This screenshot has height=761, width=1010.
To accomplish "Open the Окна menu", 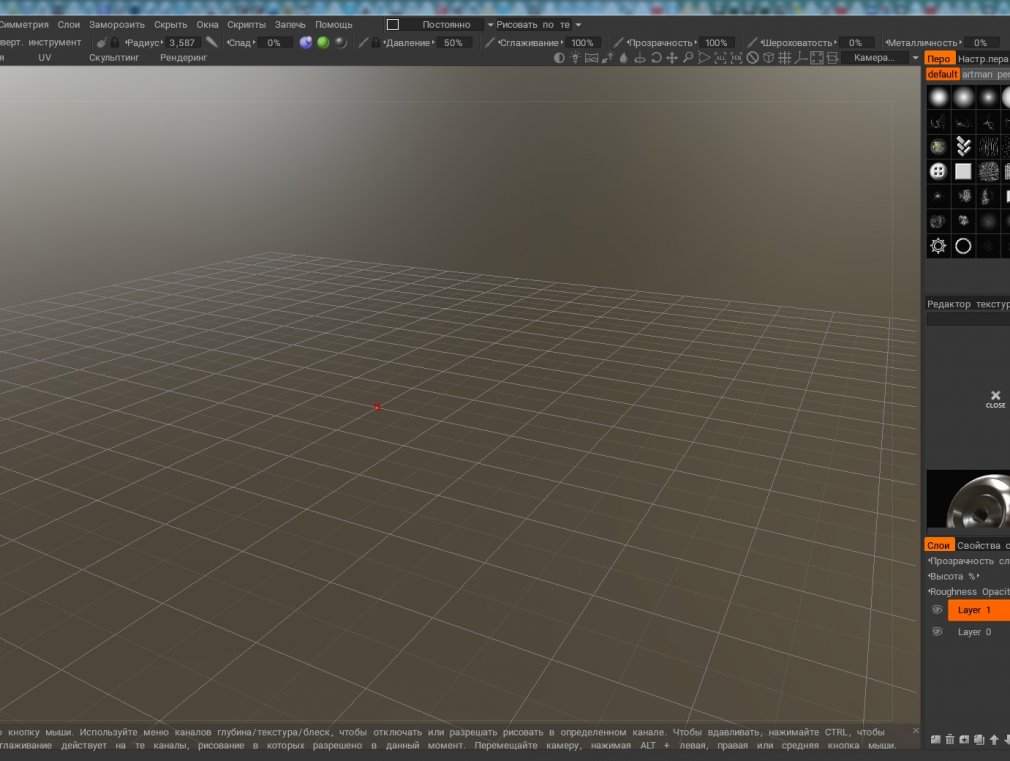I will click(207, 24).
